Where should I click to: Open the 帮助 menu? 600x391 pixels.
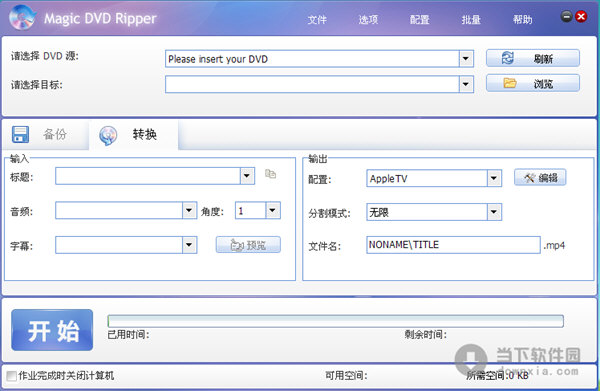[x=523, y=20]
